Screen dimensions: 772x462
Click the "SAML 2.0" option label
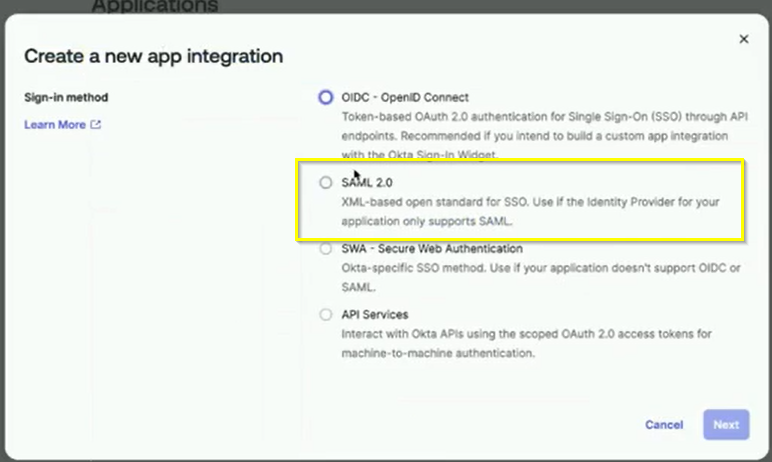369,183
